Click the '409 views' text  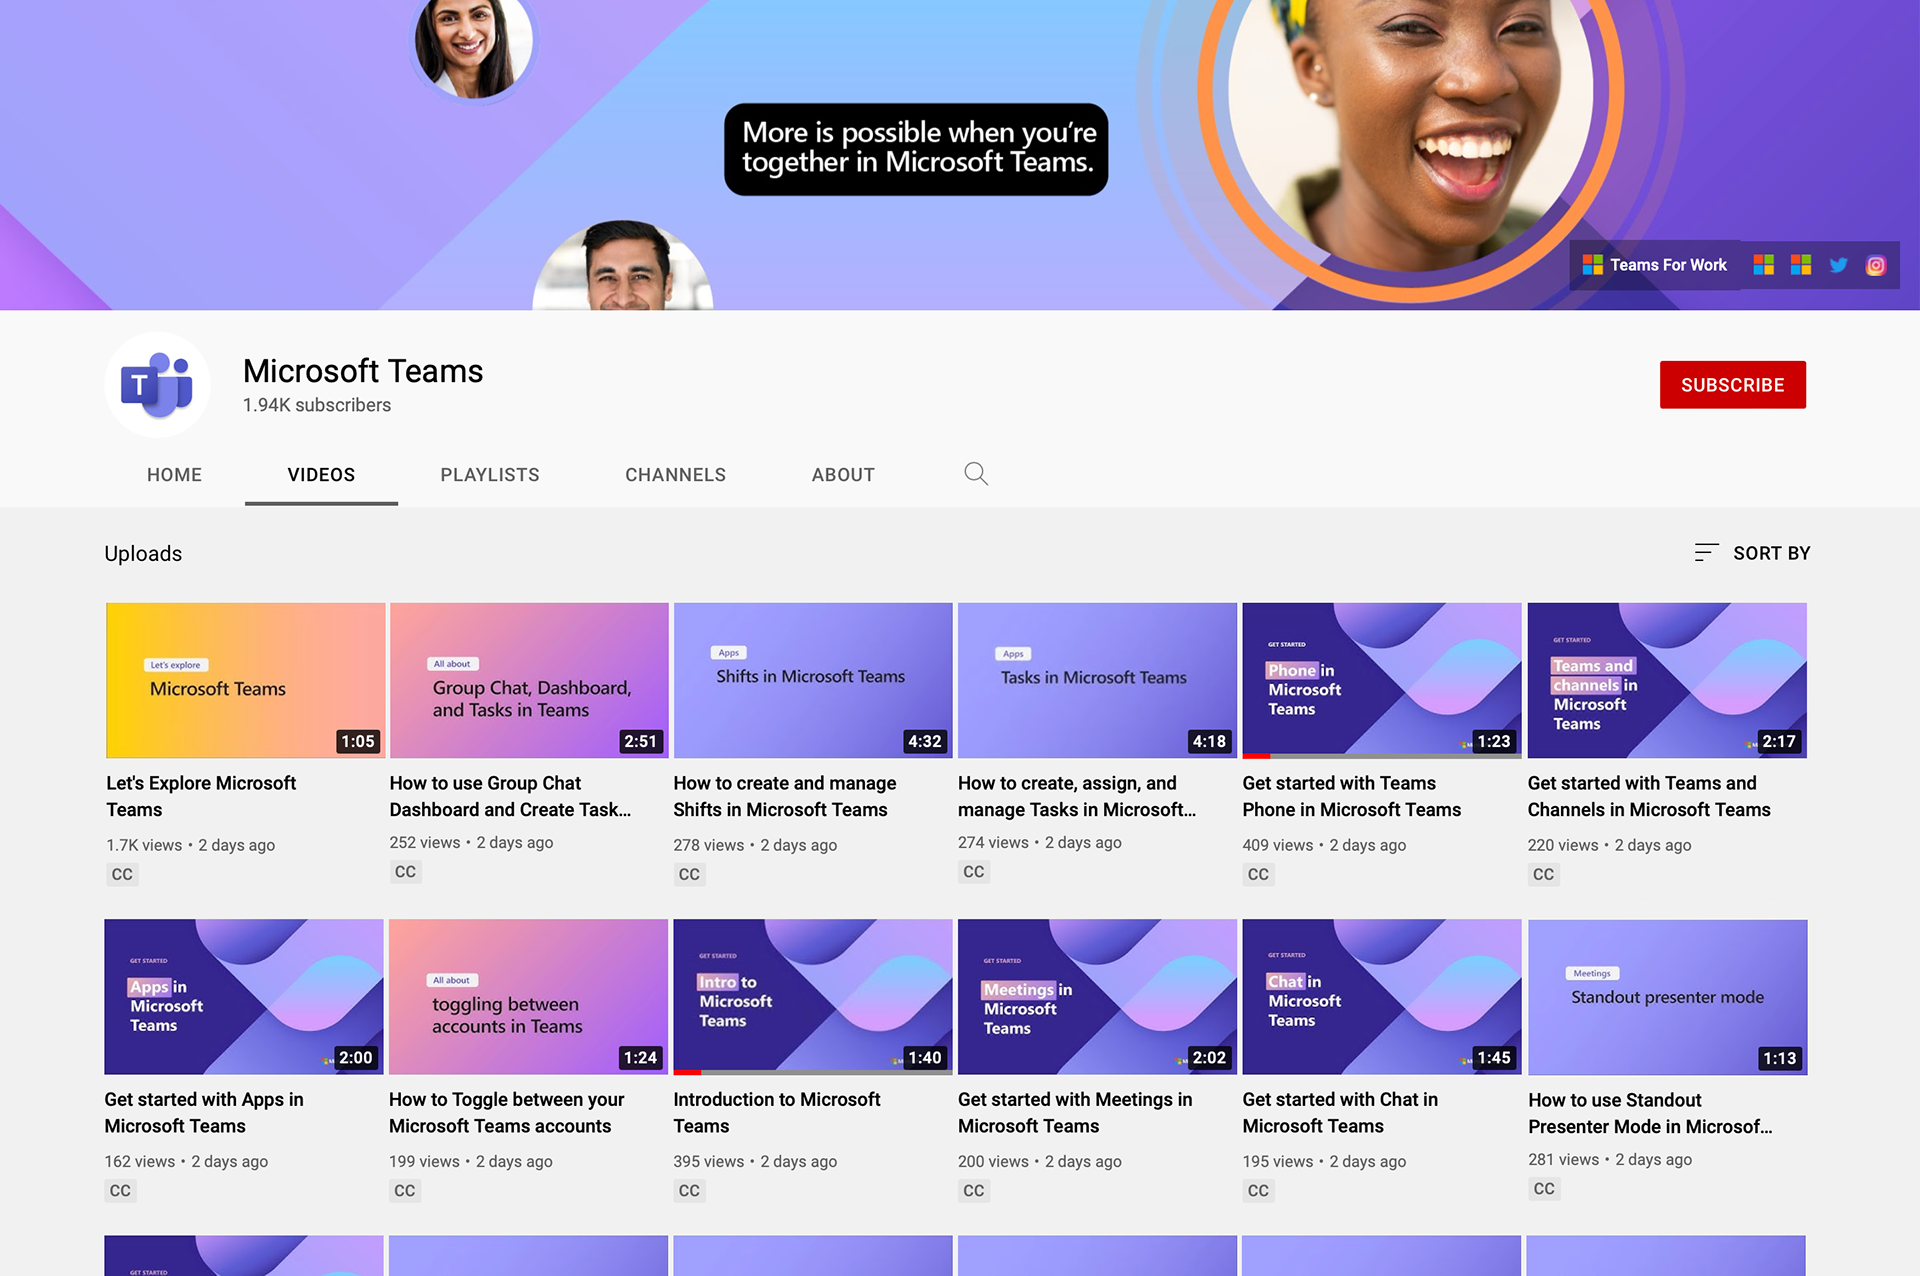coord(1278,845)
